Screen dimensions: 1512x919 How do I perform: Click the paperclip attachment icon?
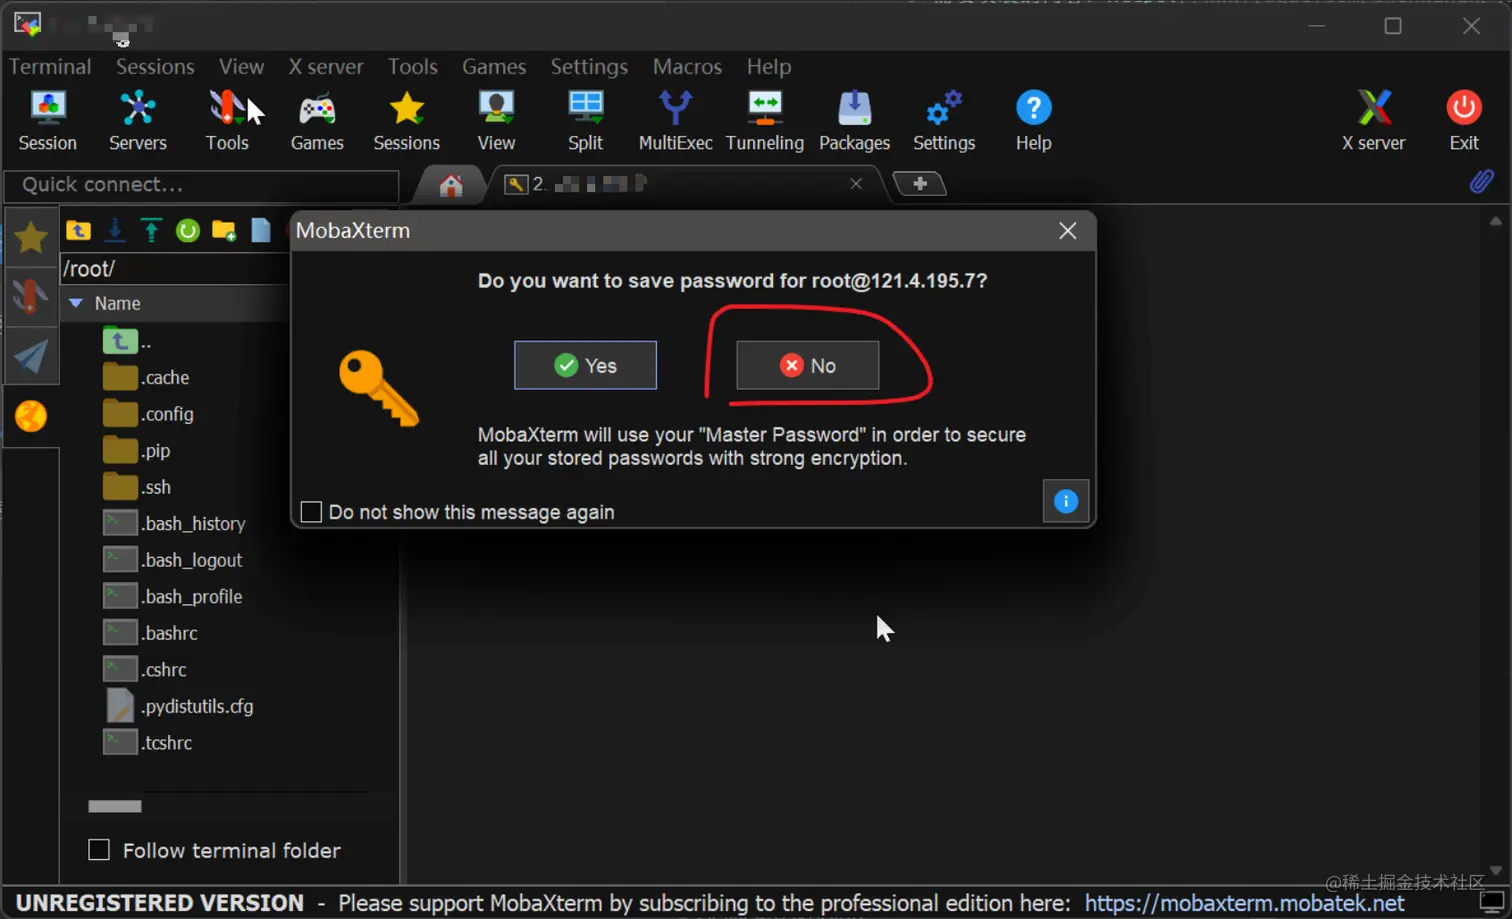tap(1481, 181)
